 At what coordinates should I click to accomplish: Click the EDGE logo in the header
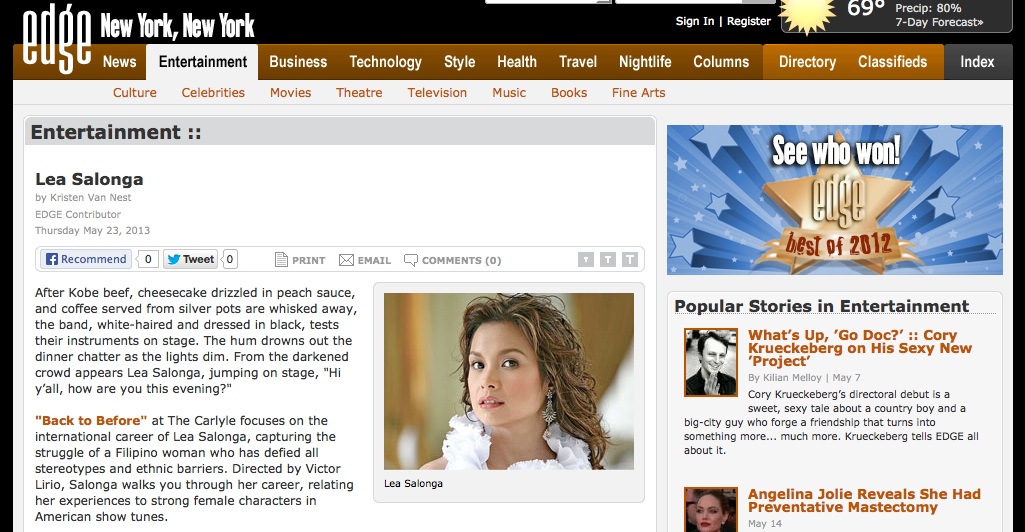point(56,38)
